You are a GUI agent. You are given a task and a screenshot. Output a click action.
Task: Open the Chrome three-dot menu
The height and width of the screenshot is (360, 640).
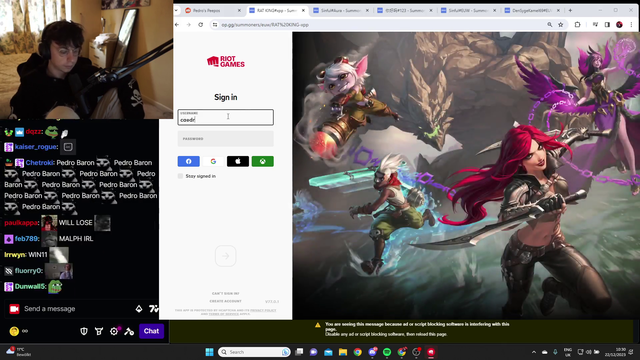(631, 25)
